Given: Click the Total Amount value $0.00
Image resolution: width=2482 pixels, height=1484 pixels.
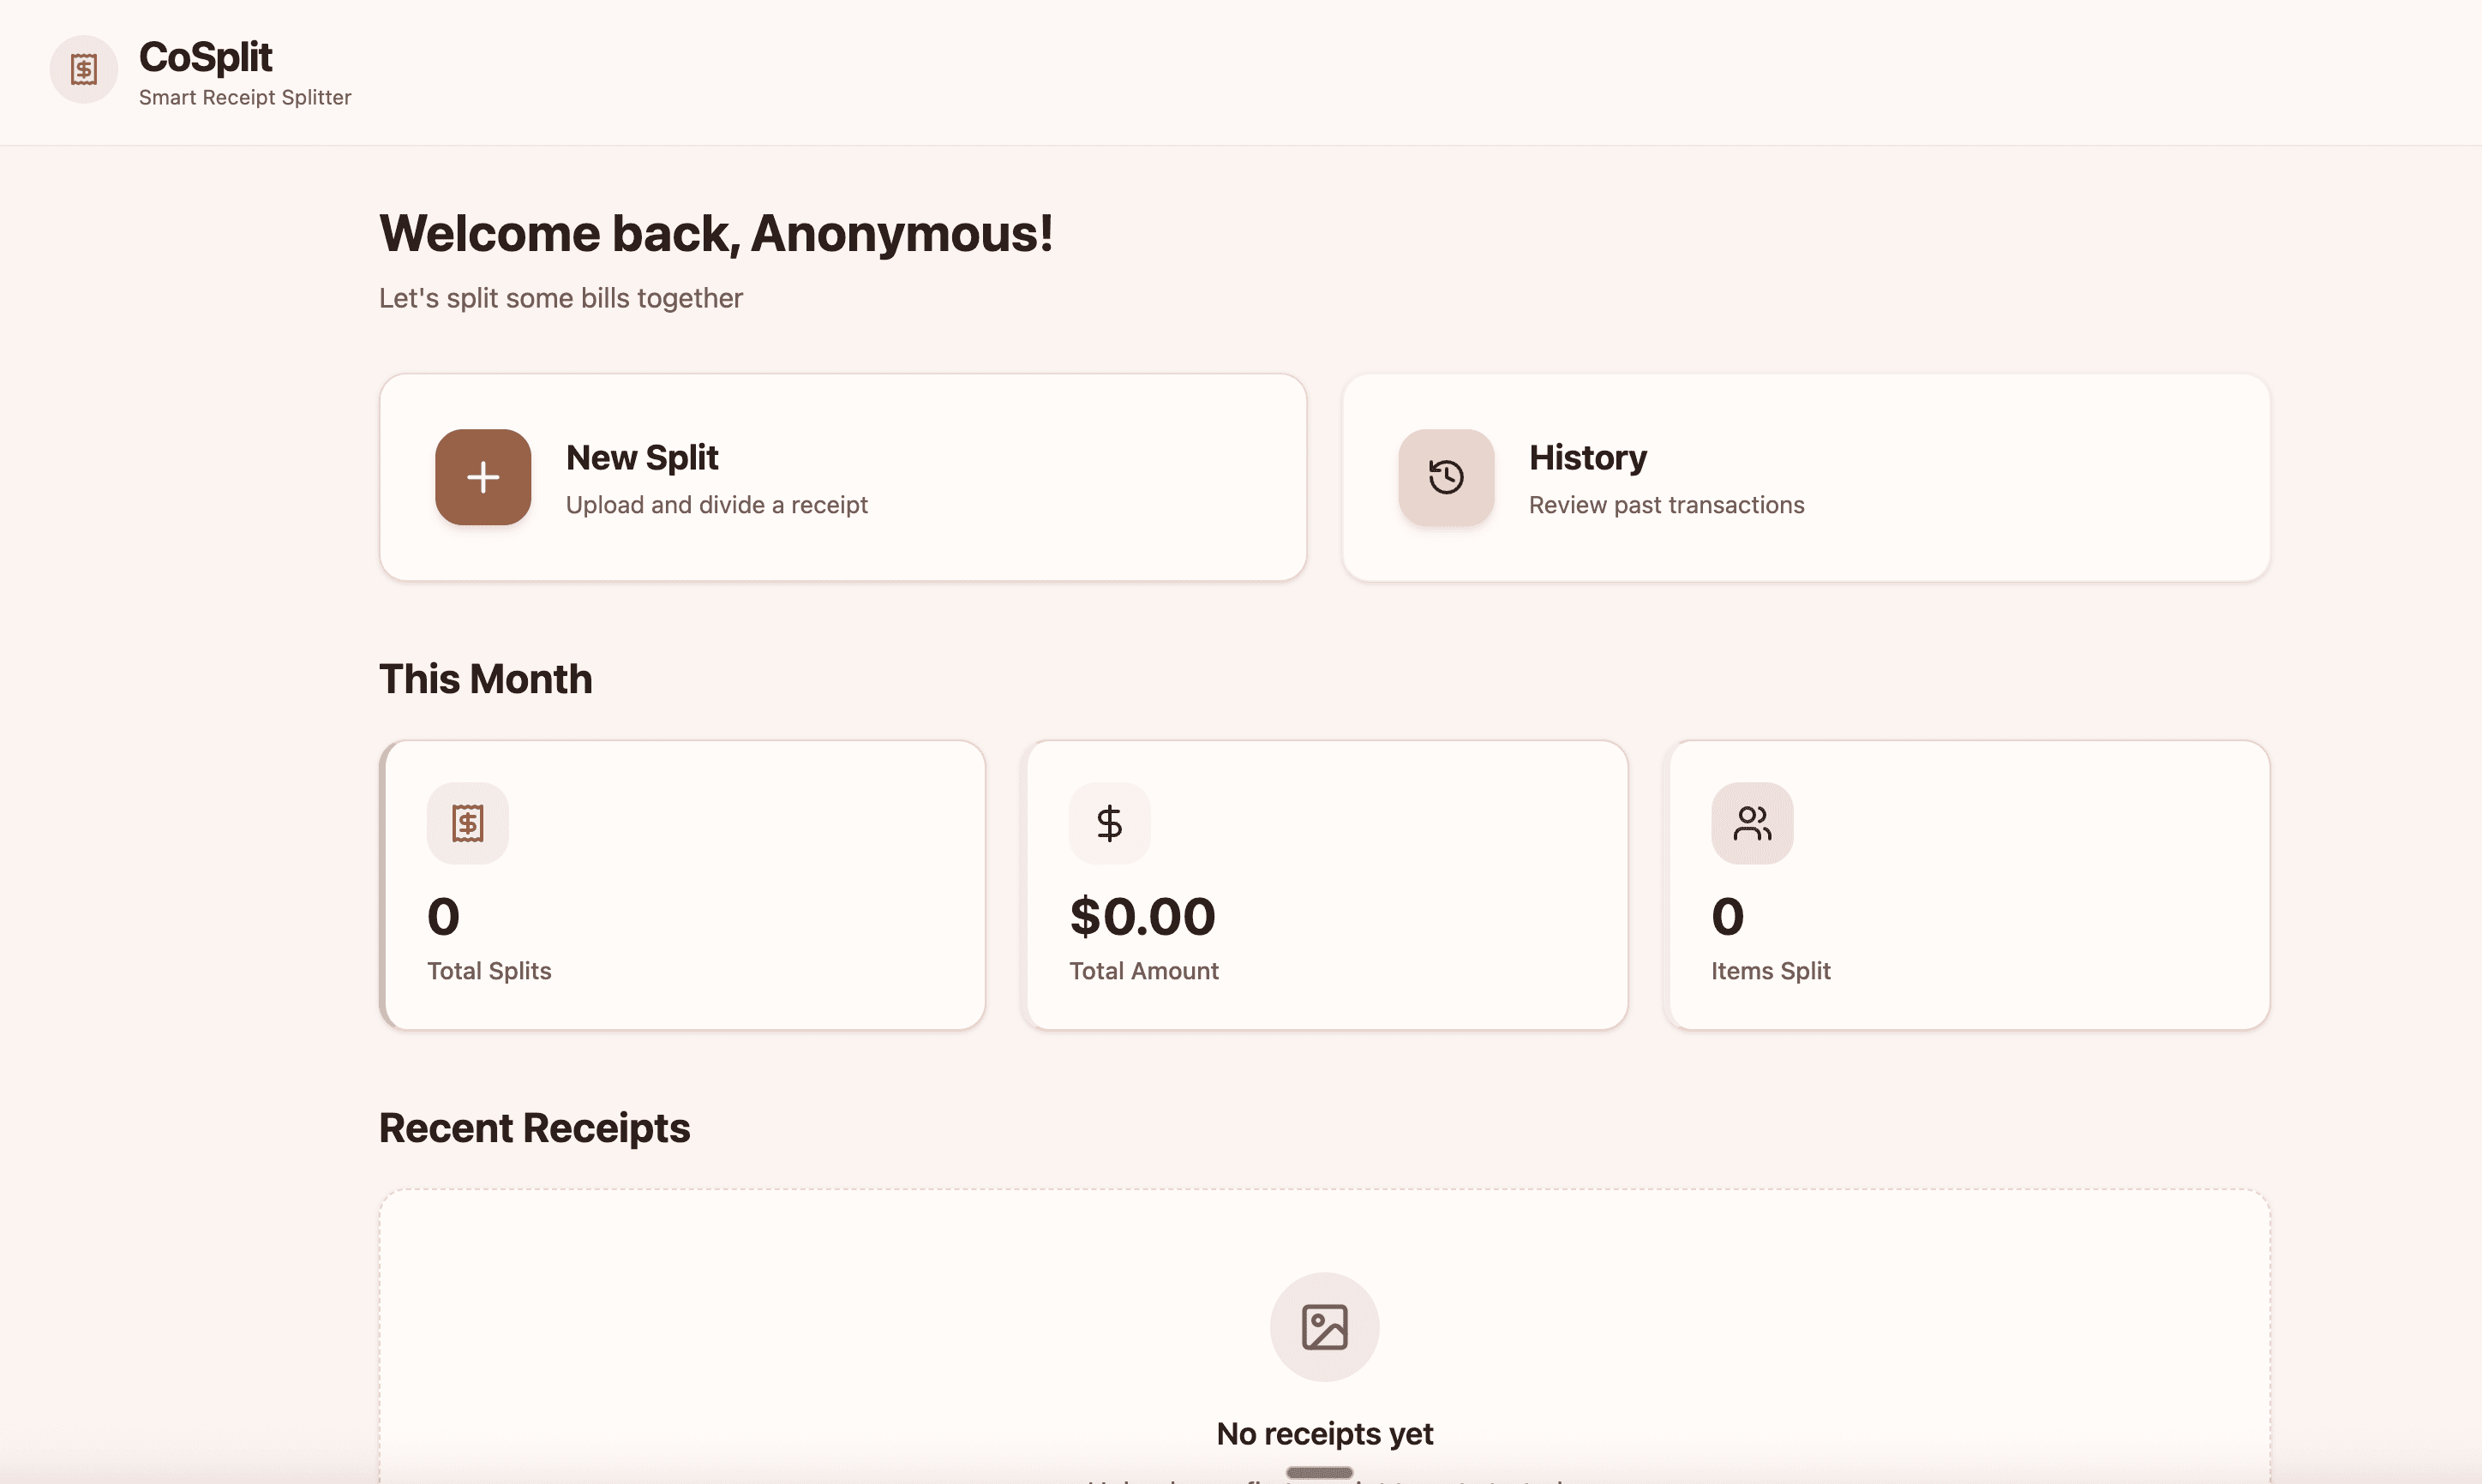Looking at the screenshot, I should click(1143, 915).
